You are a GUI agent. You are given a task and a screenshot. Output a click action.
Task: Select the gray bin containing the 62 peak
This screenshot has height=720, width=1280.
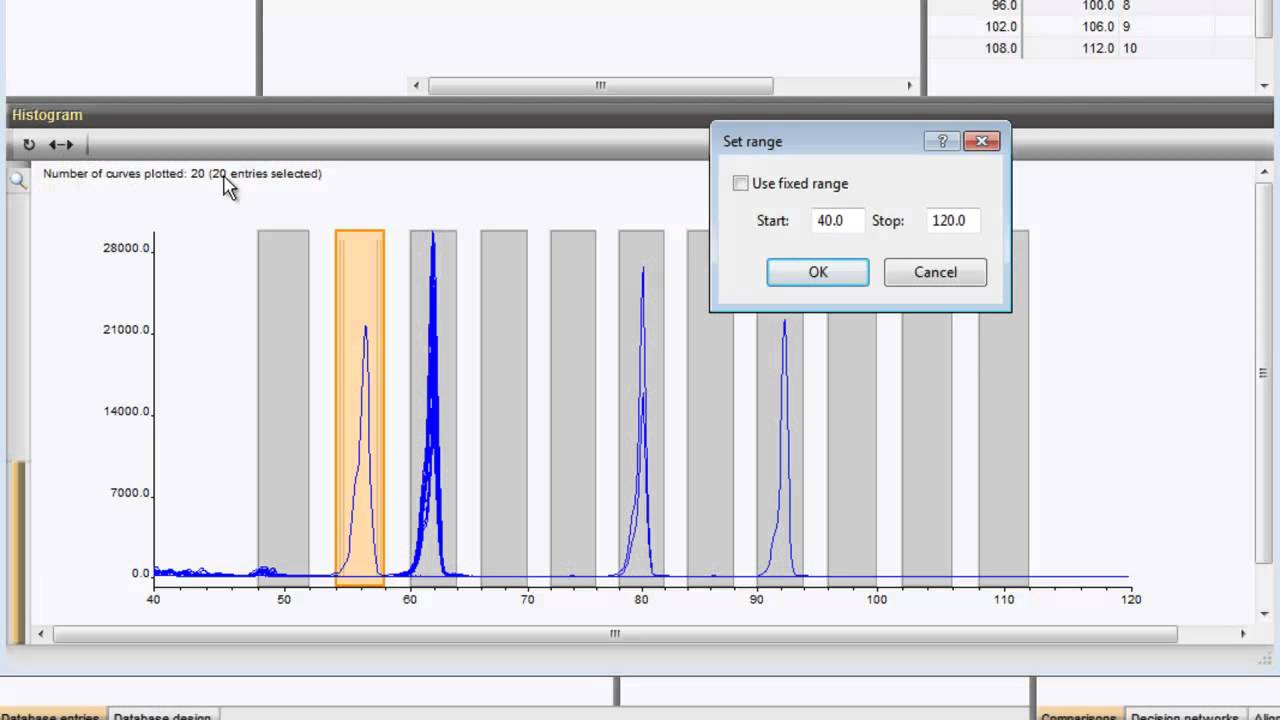pyautogui.click(x=433, y=408)
